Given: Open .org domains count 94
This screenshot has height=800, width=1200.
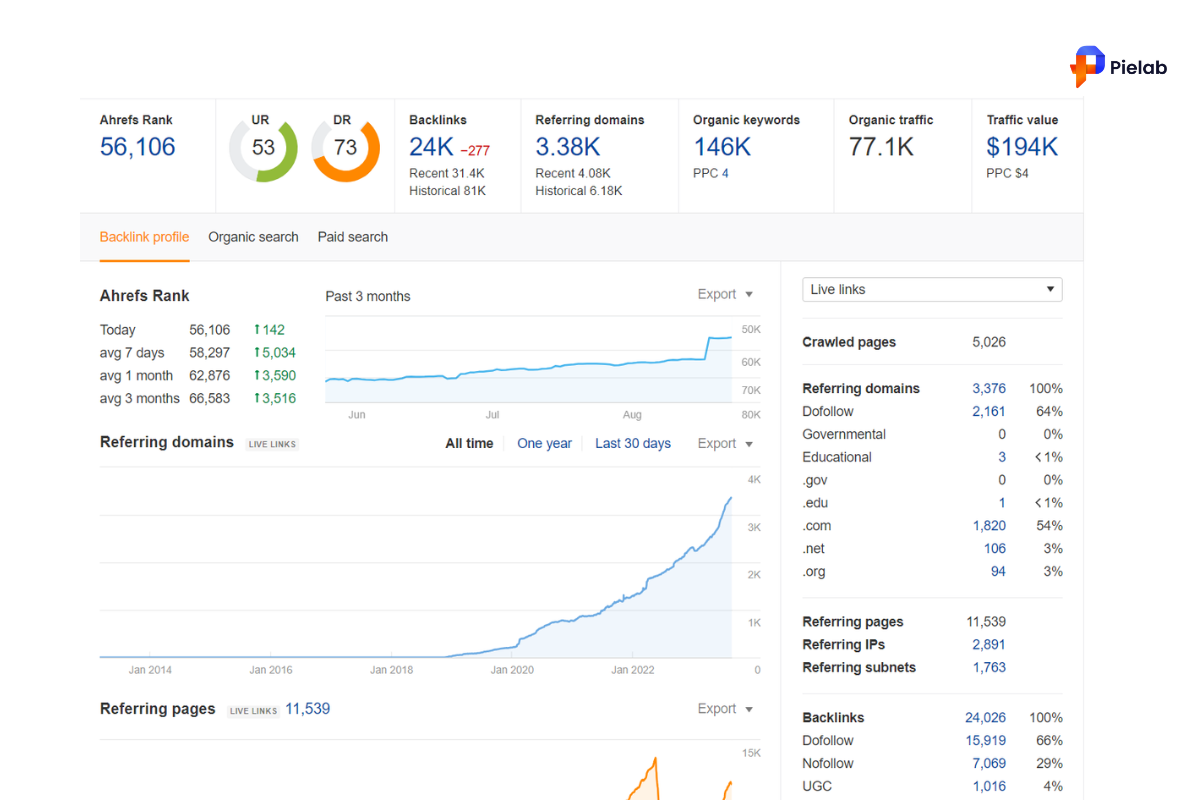Looking at the screenshot, I should click(998, 572).
